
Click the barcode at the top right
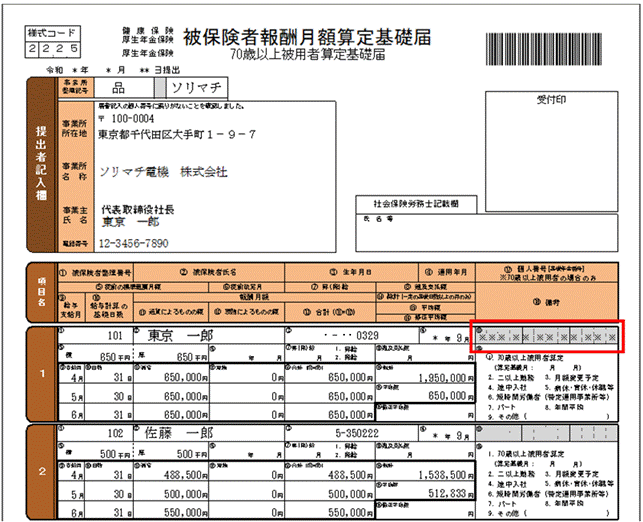point(544,49)
